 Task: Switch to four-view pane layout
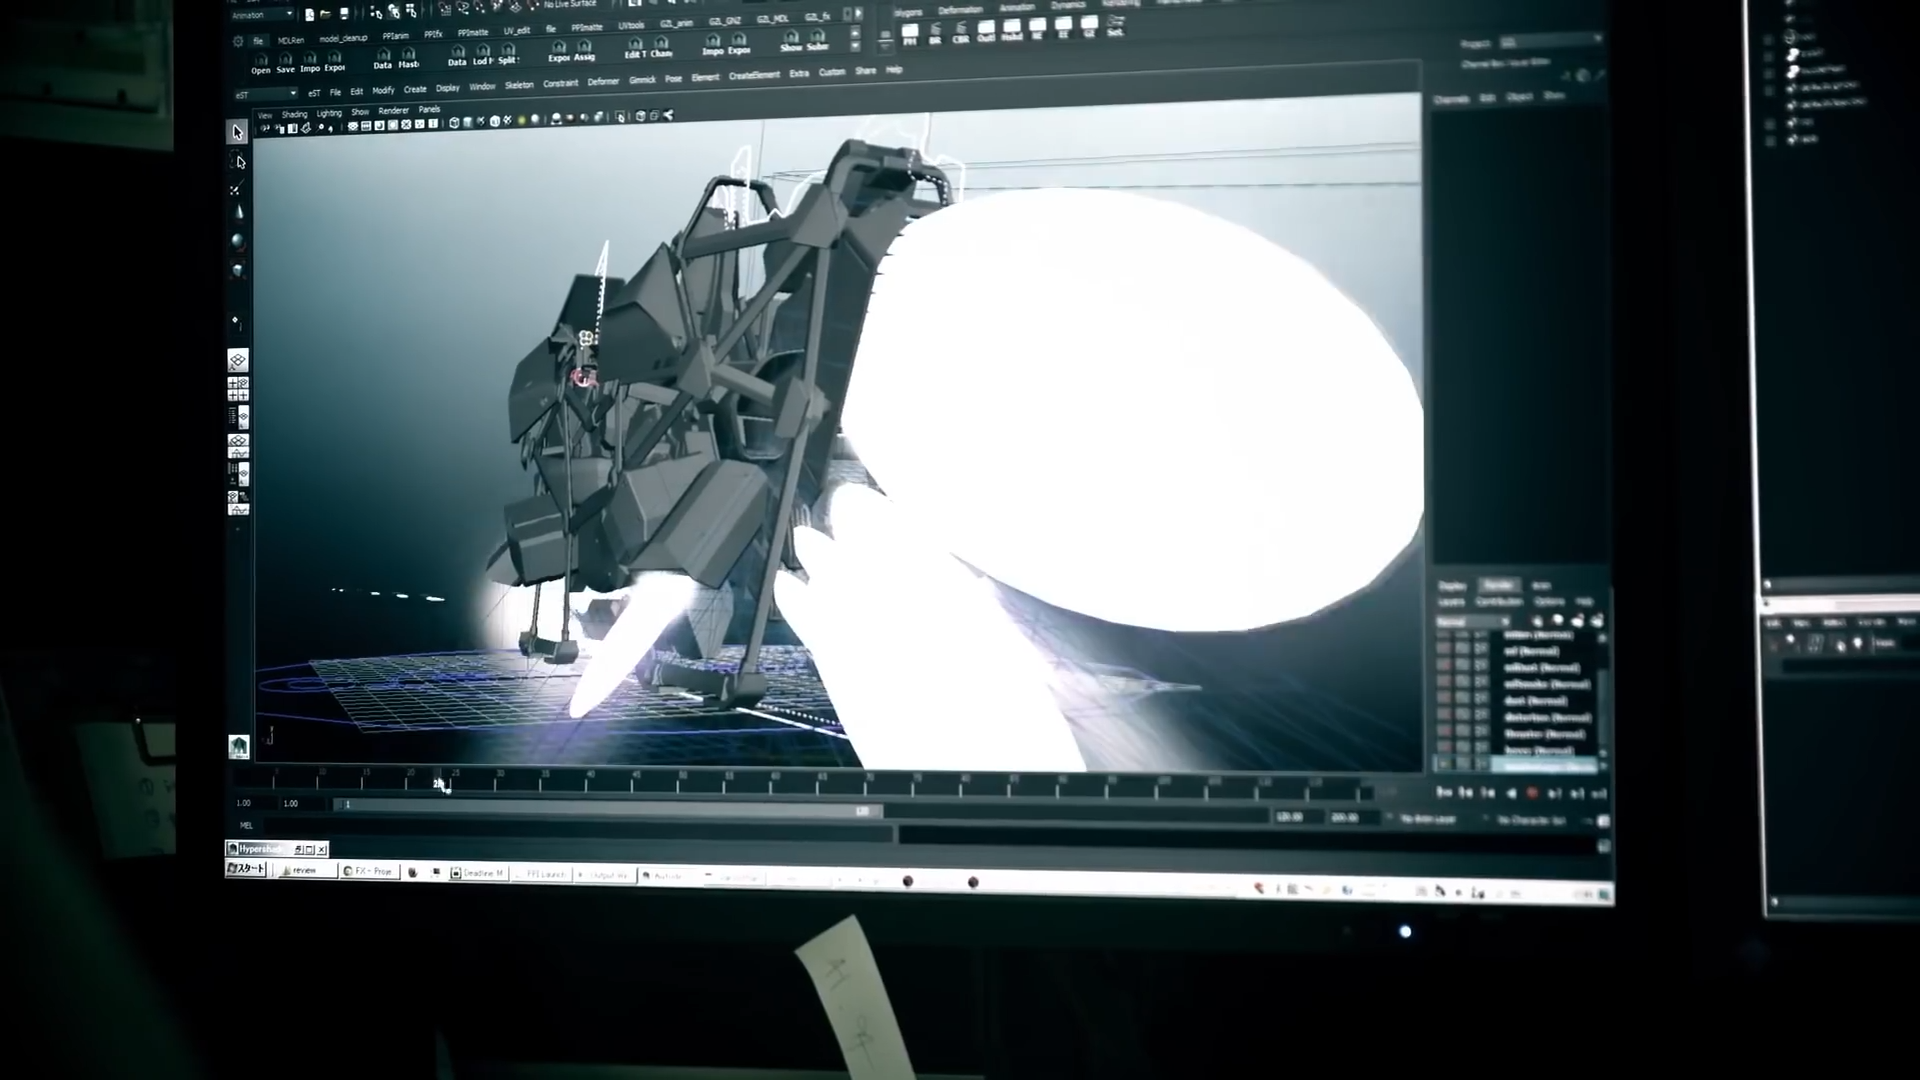coord(238,389)
